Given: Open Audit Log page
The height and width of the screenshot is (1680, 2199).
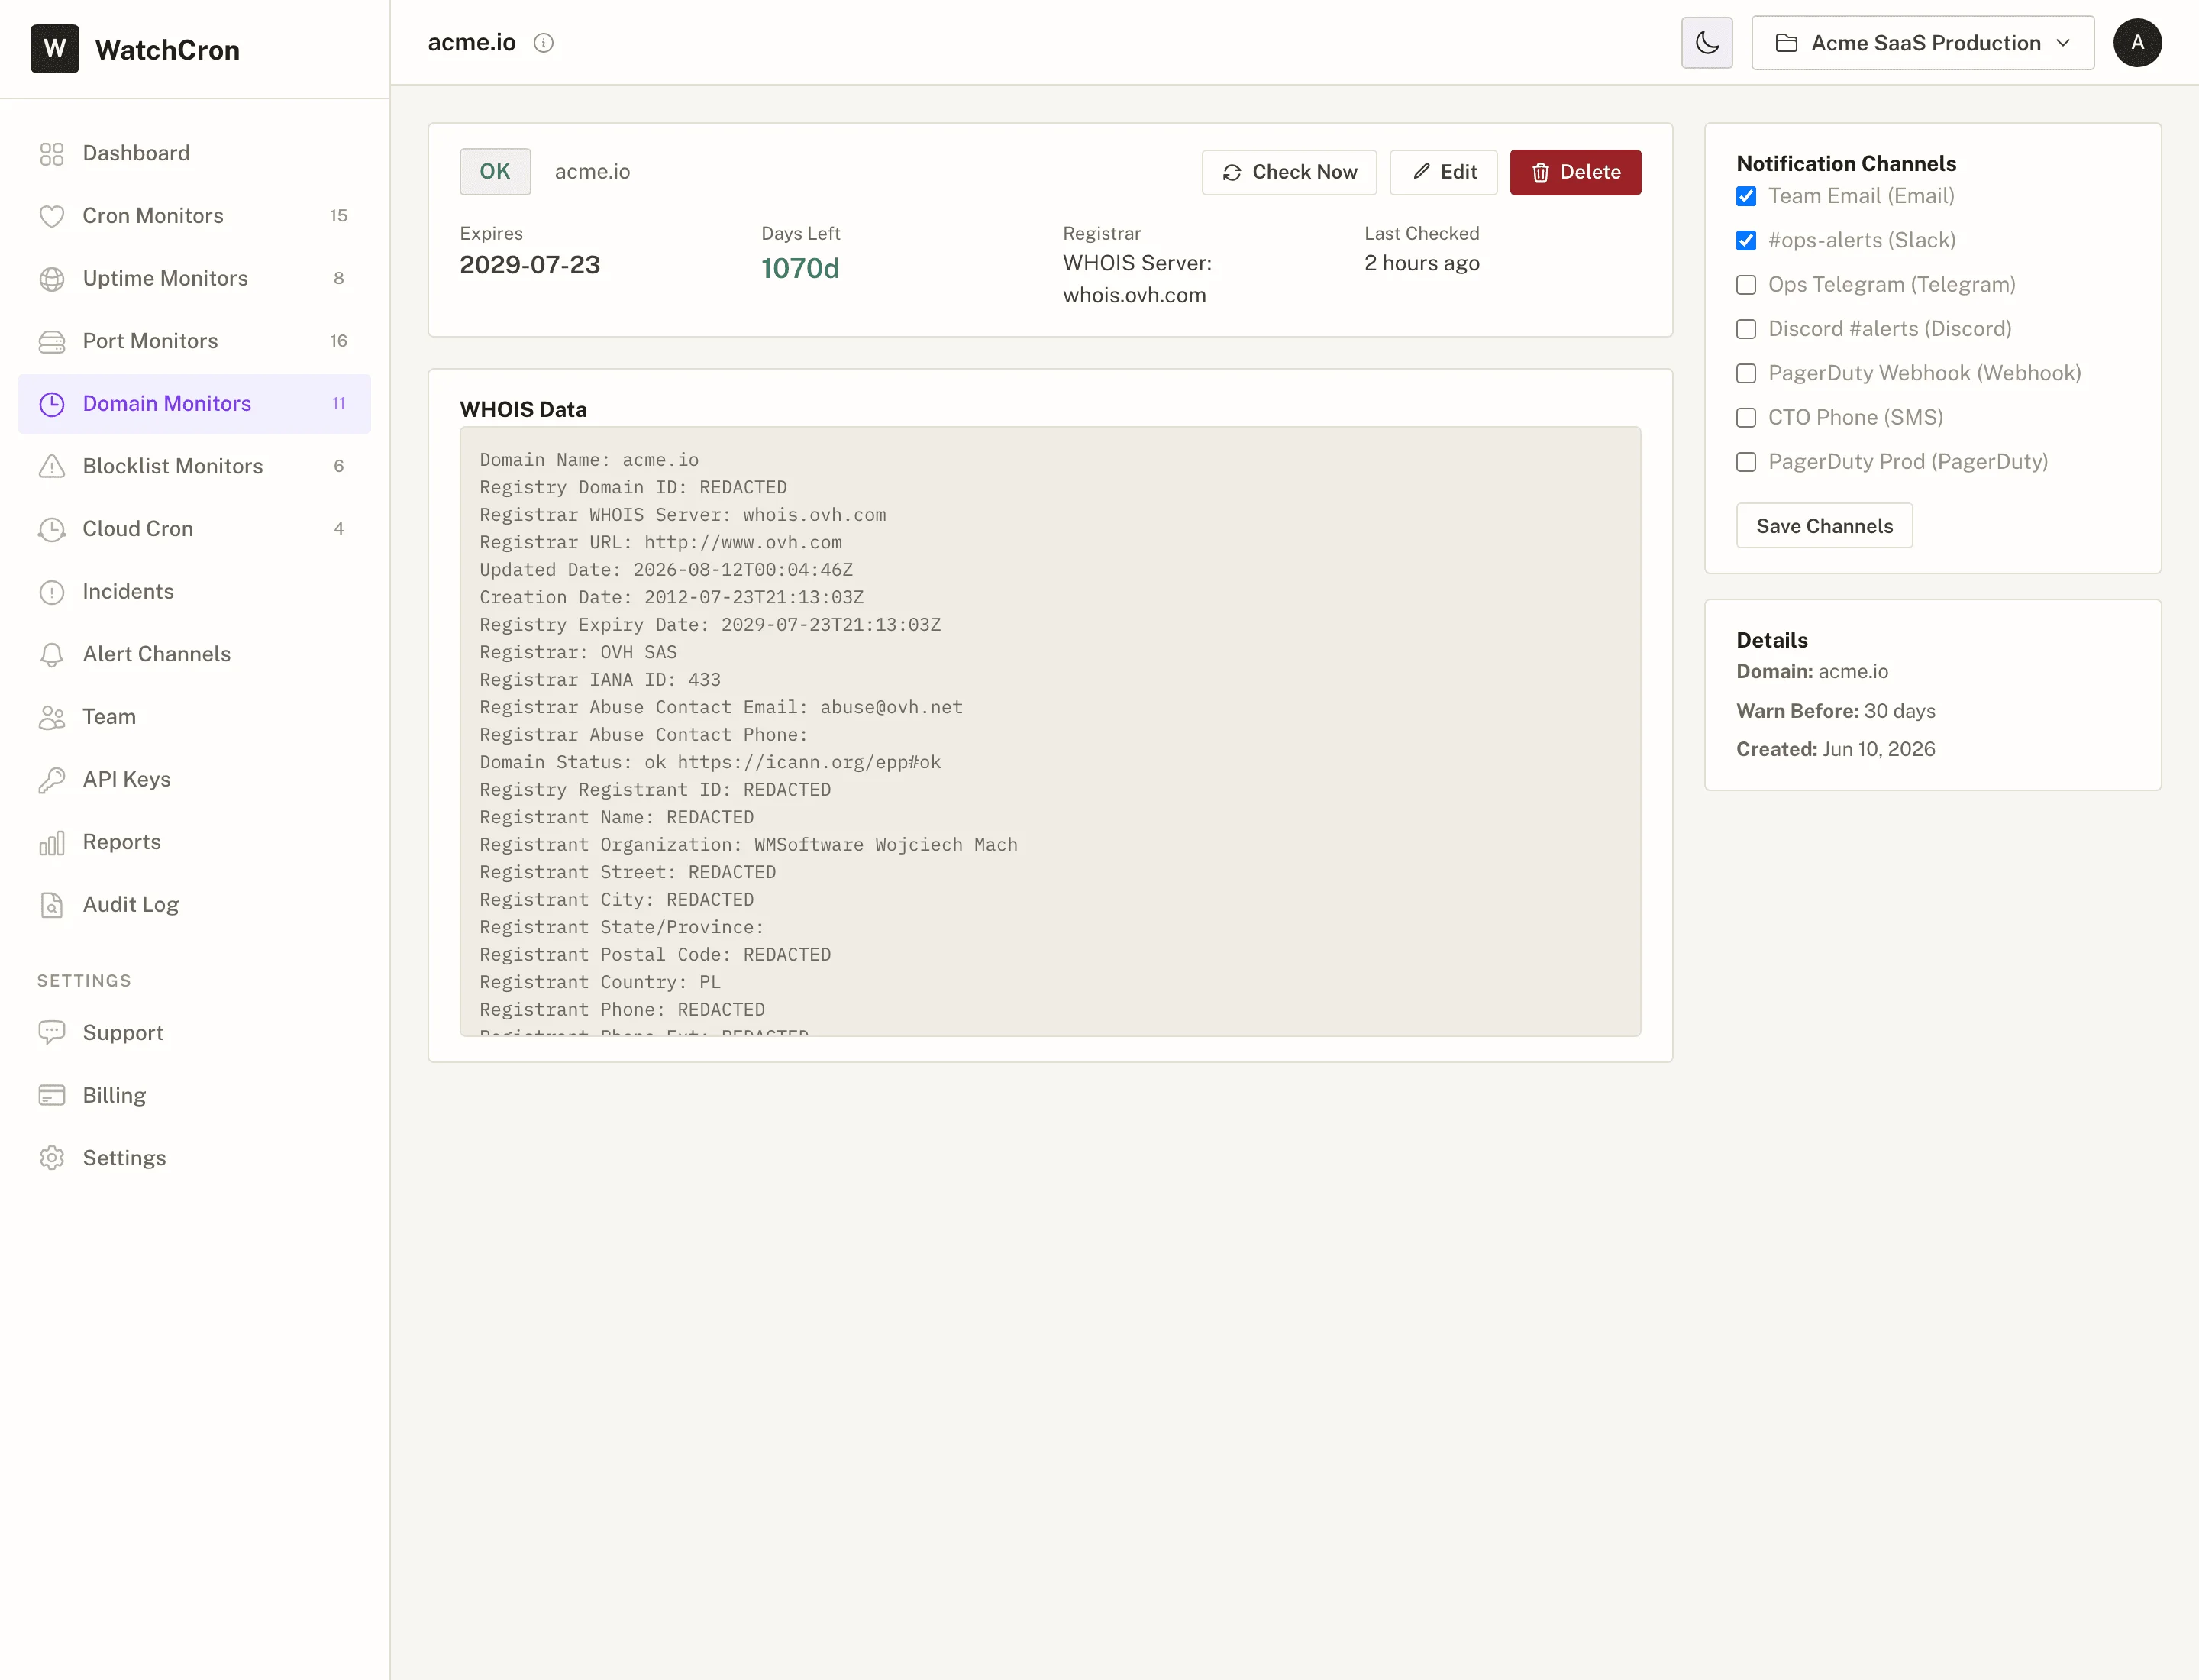Looking at the screenshot, I should pos(194,905).
